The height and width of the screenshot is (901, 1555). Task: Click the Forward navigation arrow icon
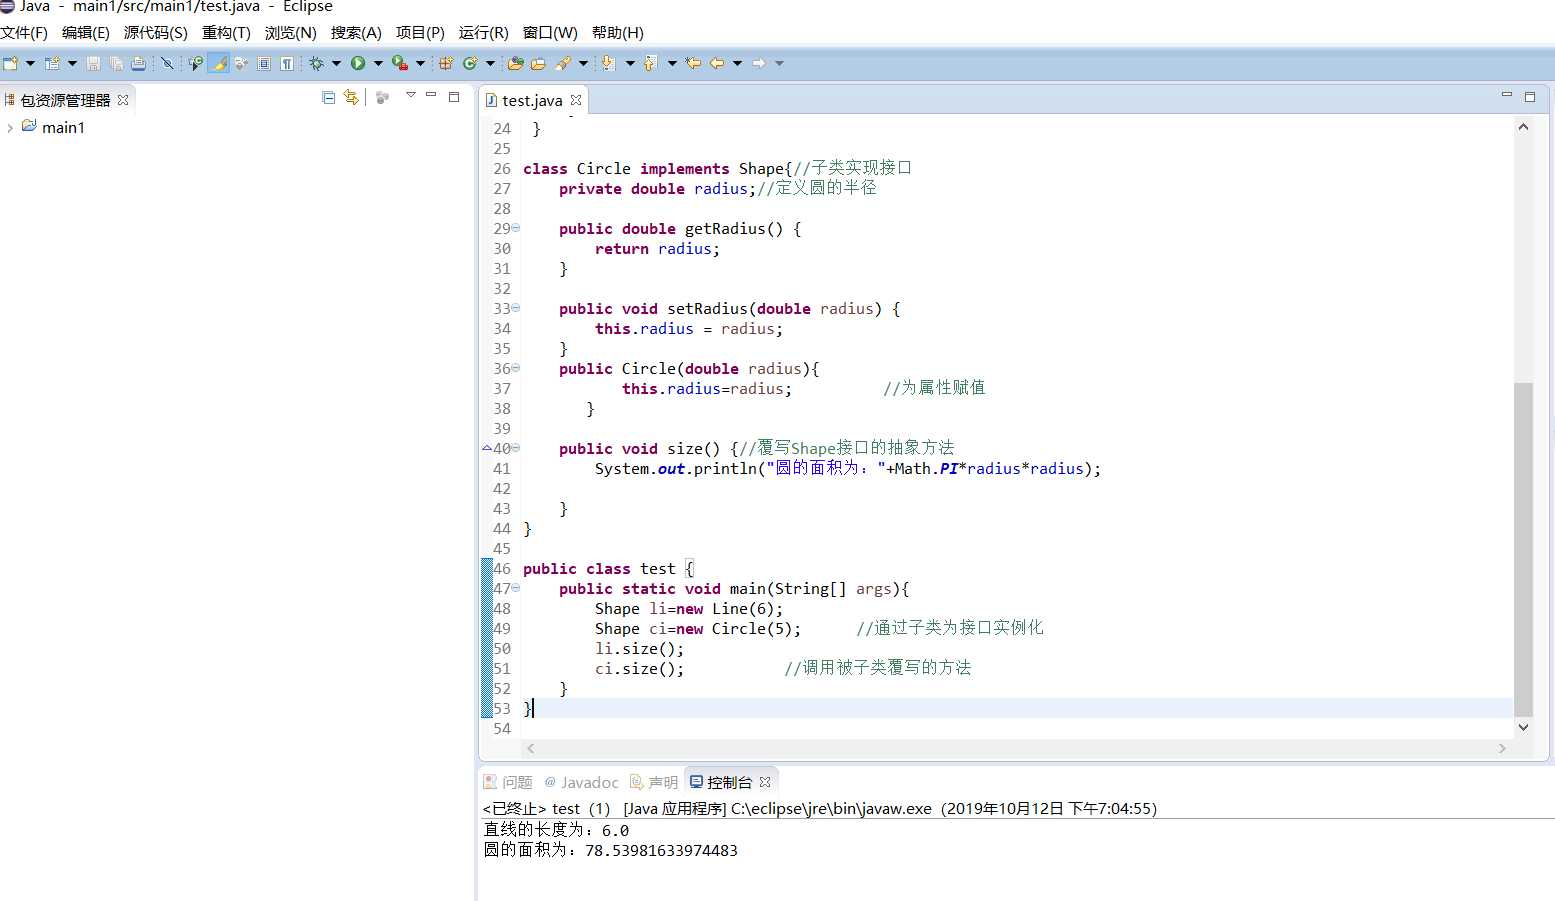[x=759, y=63]
